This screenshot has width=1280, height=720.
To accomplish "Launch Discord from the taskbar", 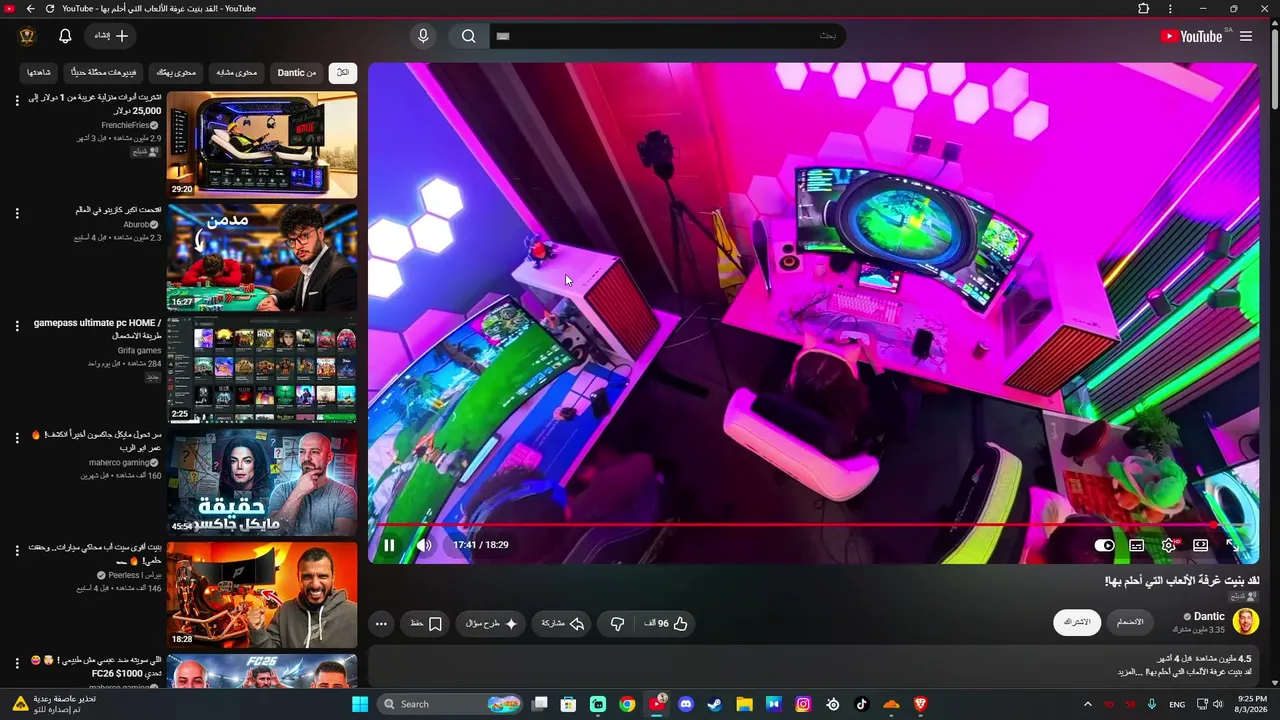I will click(686, 704).
